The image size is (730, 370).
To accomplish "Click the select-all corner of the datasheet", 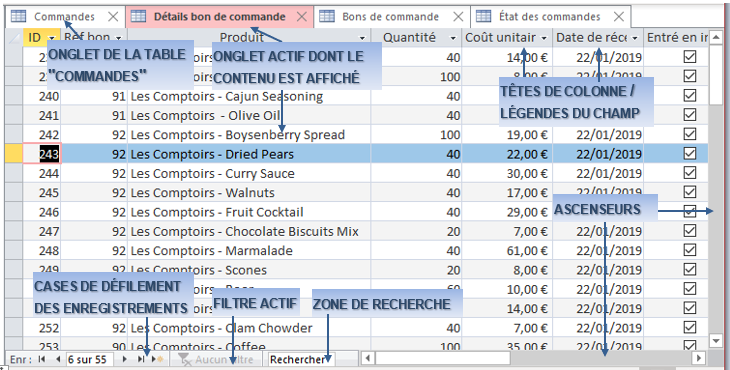I will [14, 37].
